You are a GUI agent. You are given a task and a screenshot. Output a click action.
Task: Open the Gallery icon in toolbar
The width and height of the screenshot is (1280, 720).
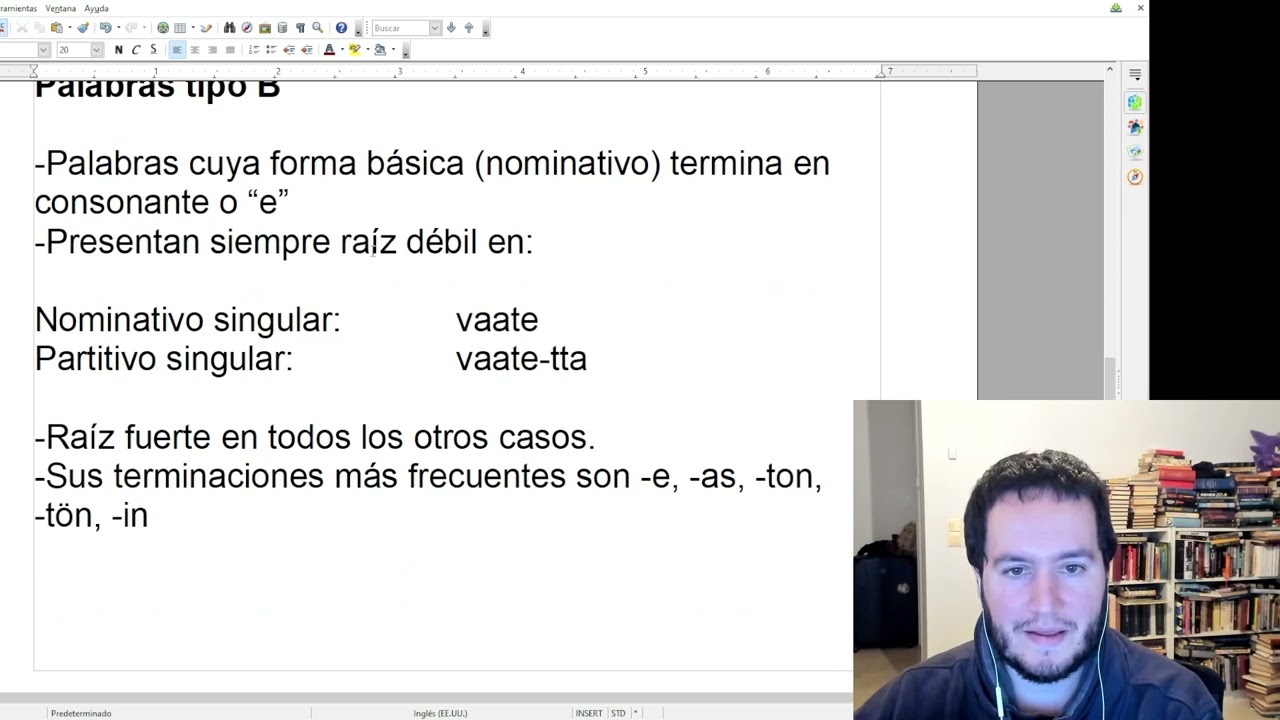pyautogui.click(x=265, y=28)
